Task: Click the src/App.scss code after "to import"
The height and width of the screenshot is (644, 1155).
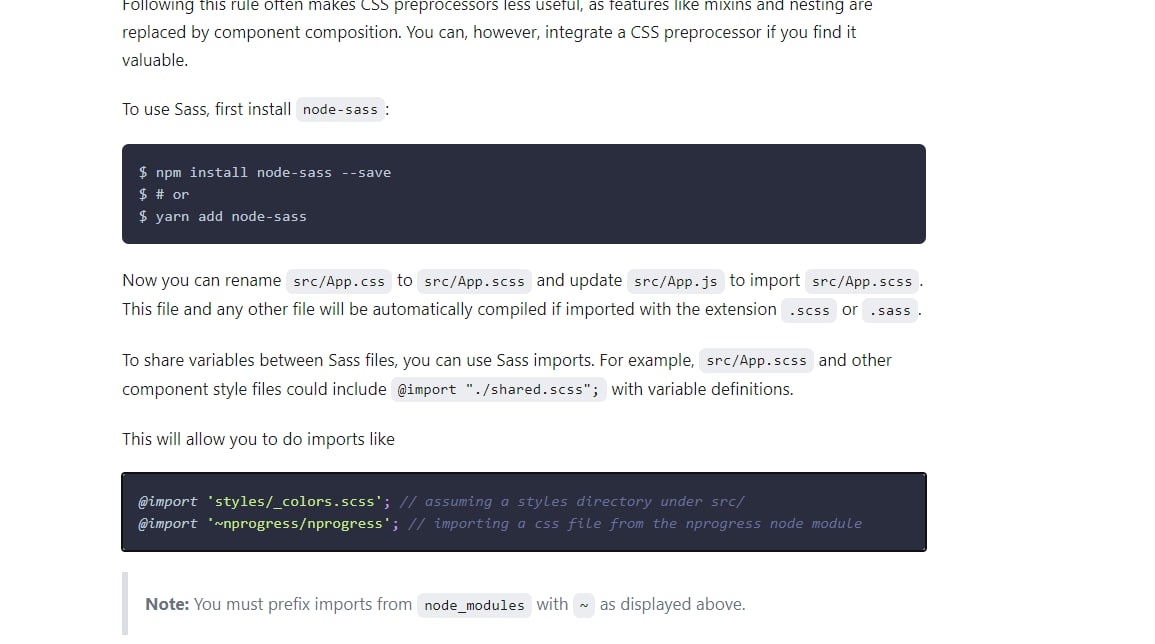Action: [862, 282]
